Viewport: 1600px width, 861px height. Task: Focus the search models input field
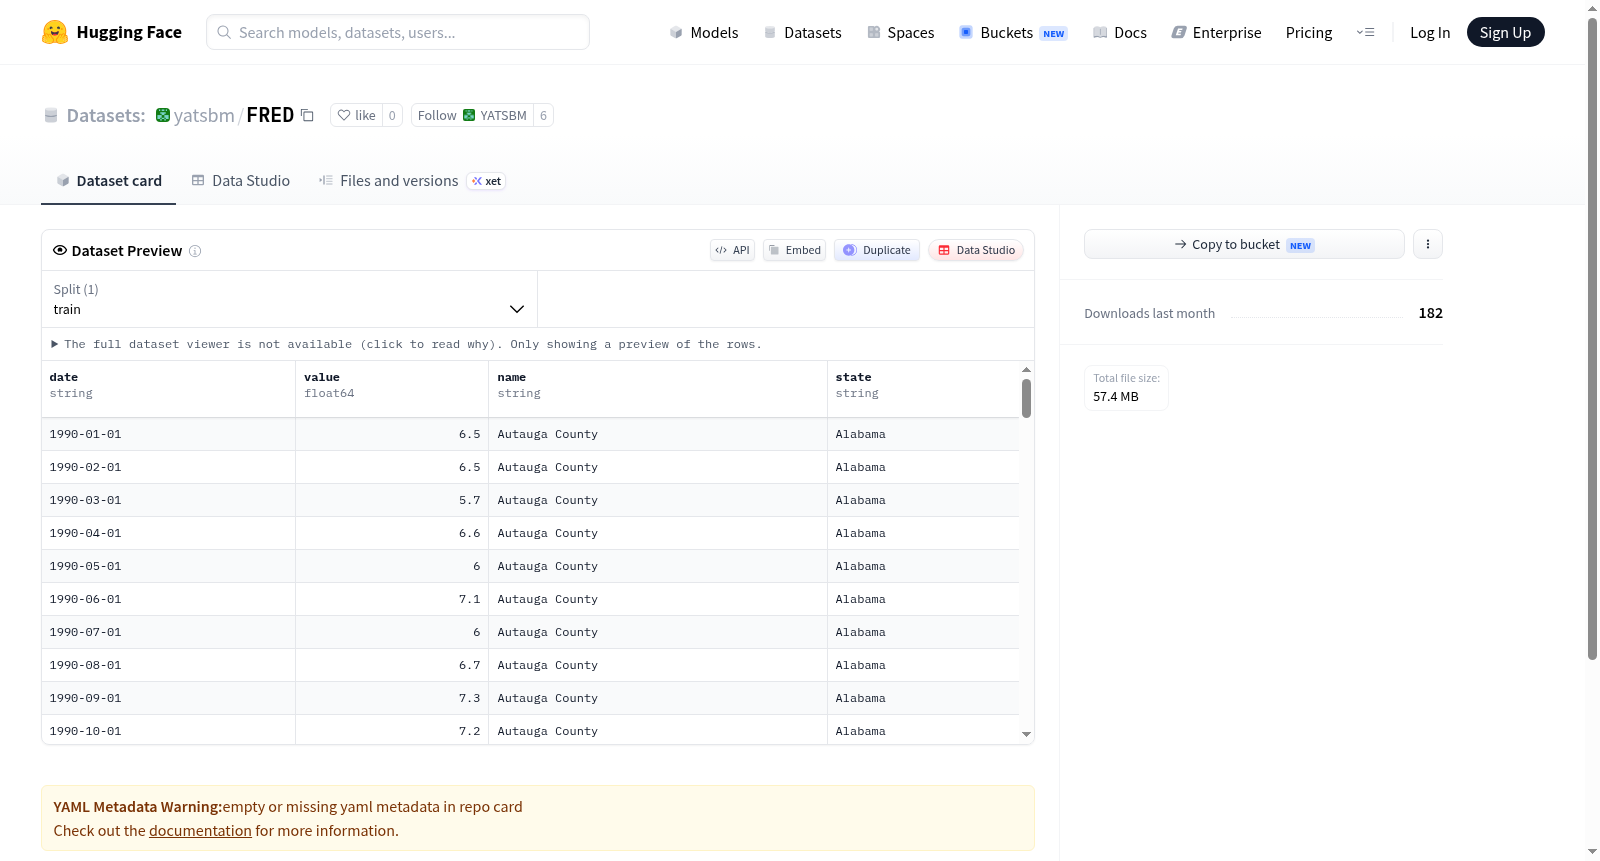(x=398, y=32)
